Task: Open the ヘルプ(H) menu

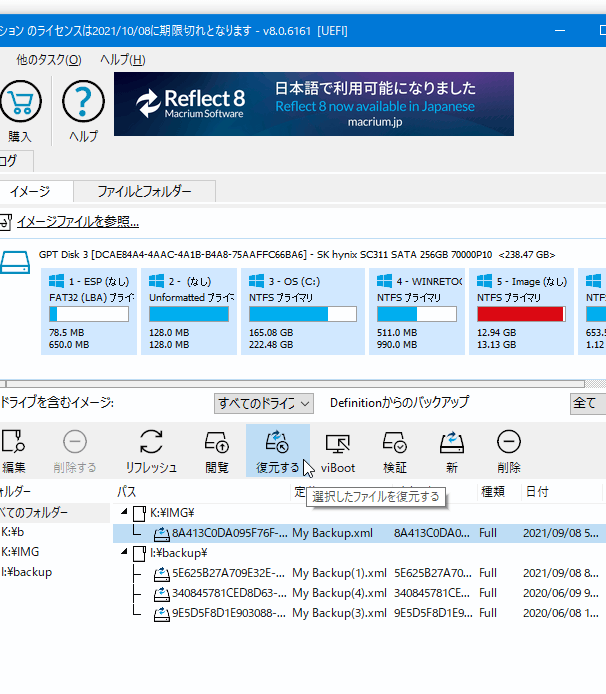Action: click(123, 60)
